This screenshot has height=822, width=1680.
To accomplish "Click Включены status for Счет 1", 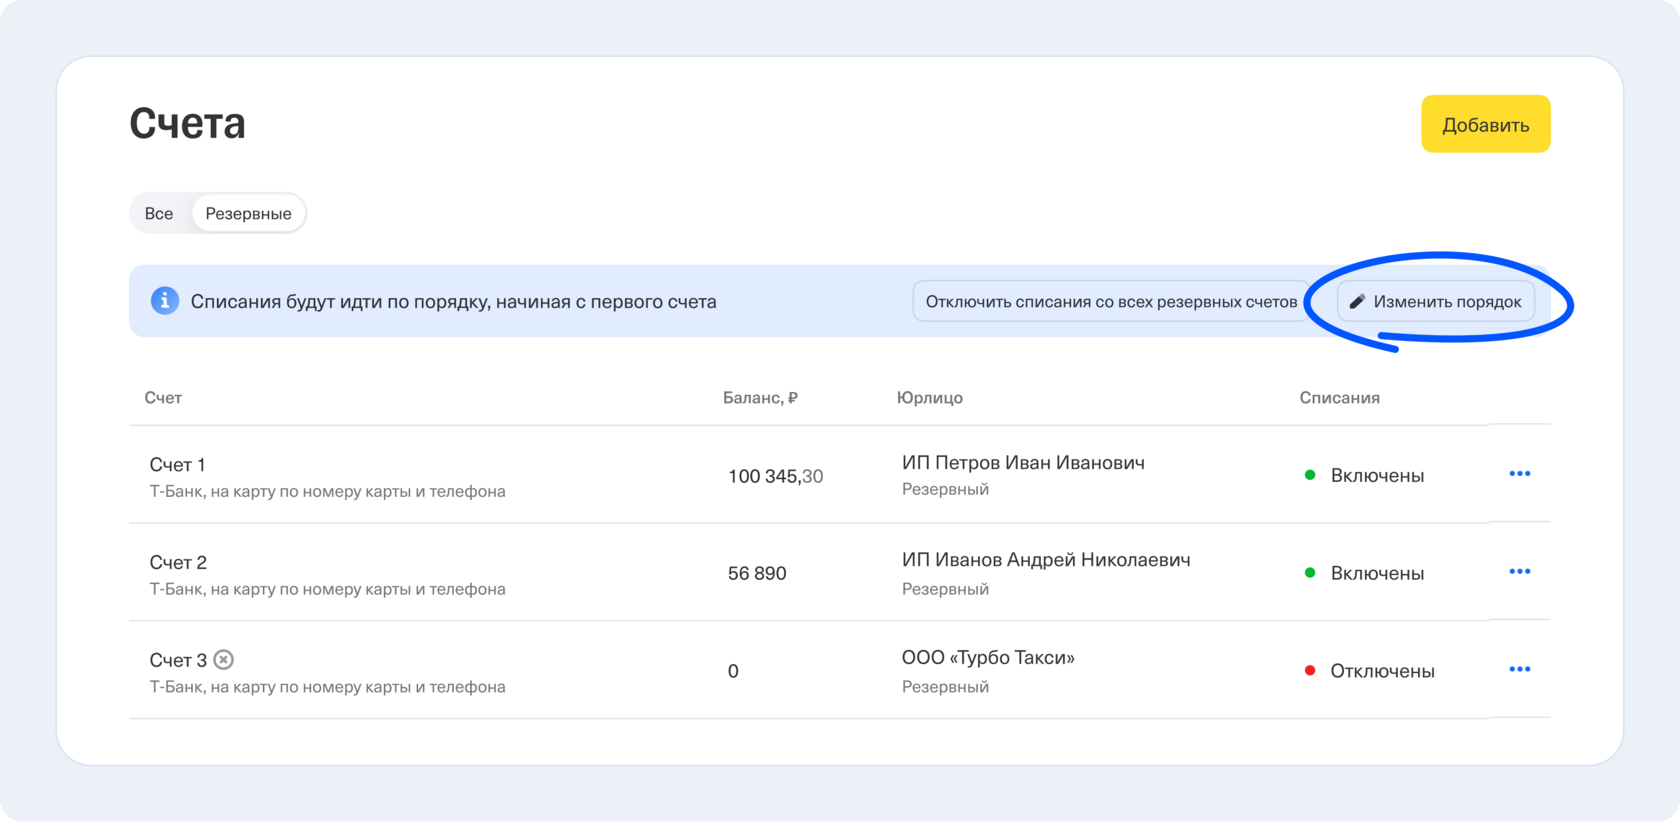I will click(x=1377, y=475).
